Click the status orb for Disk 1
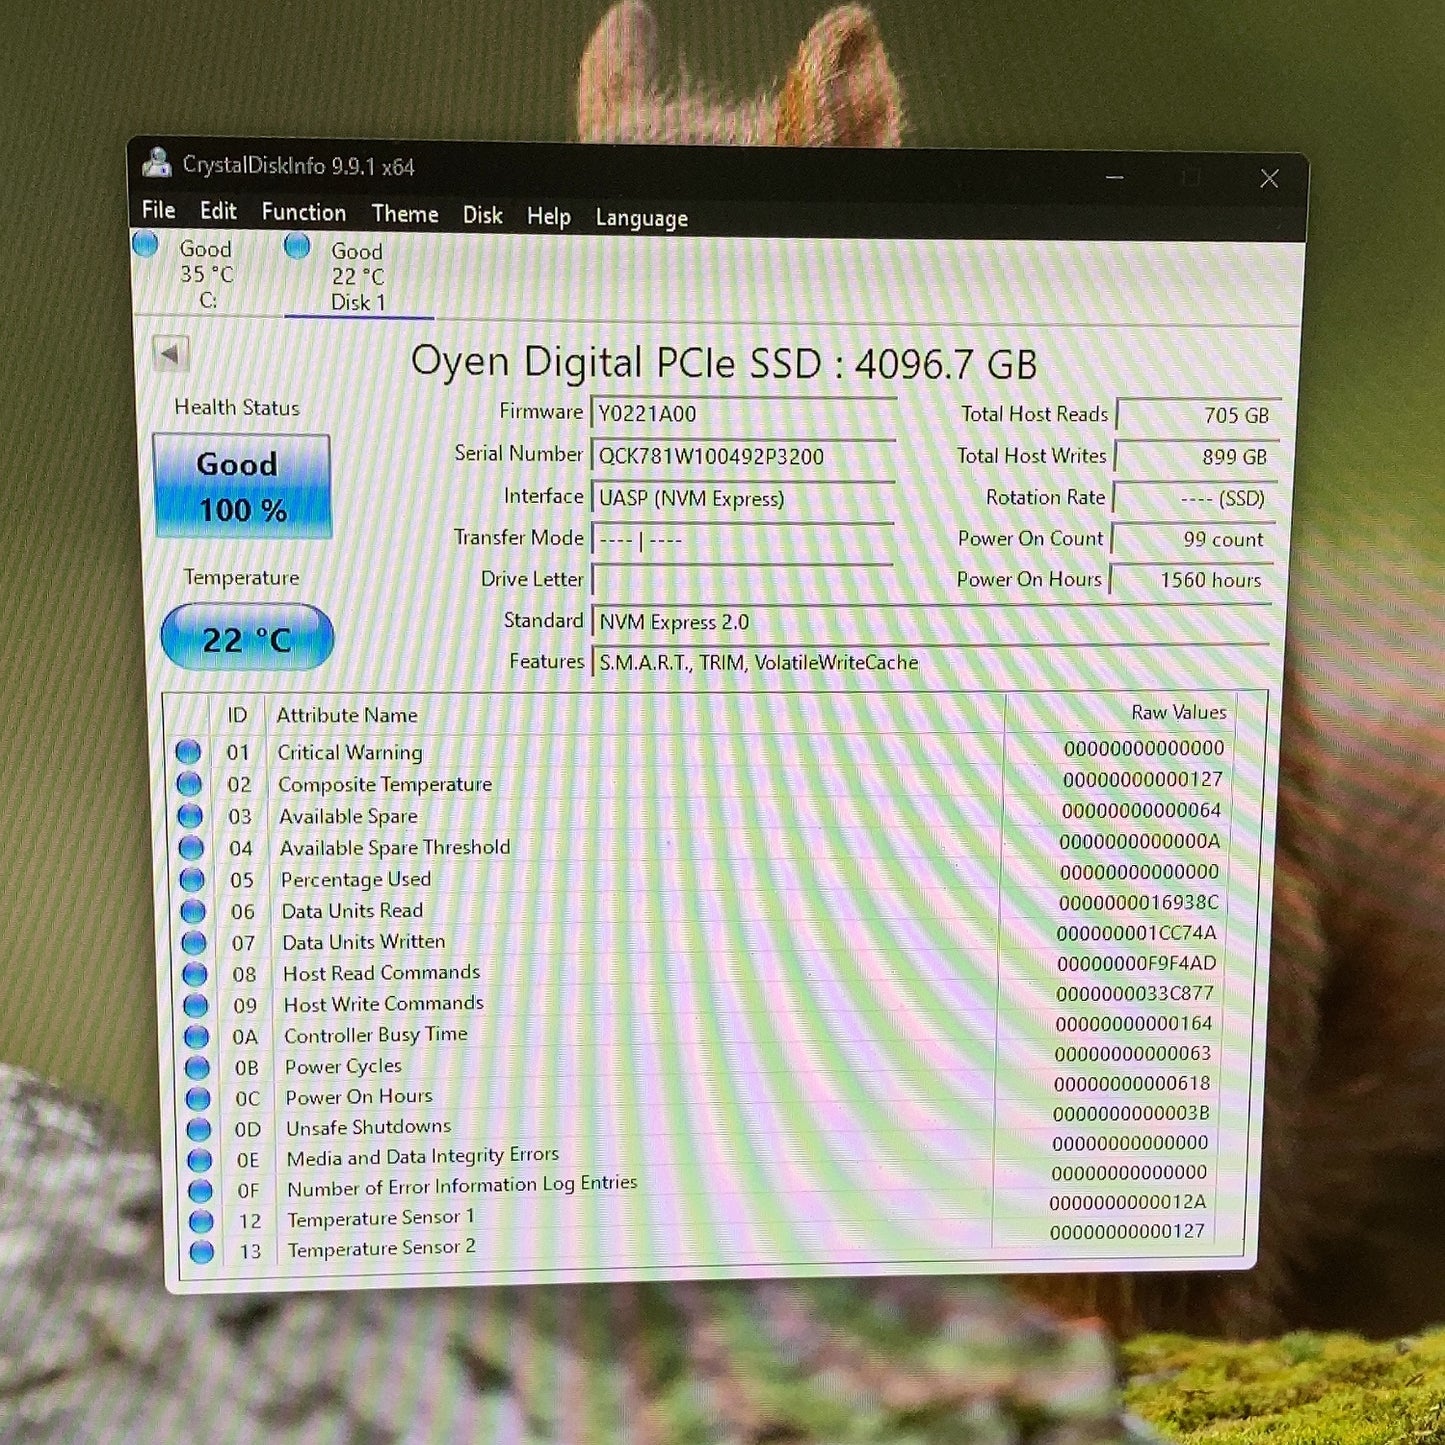 point(297,245)
